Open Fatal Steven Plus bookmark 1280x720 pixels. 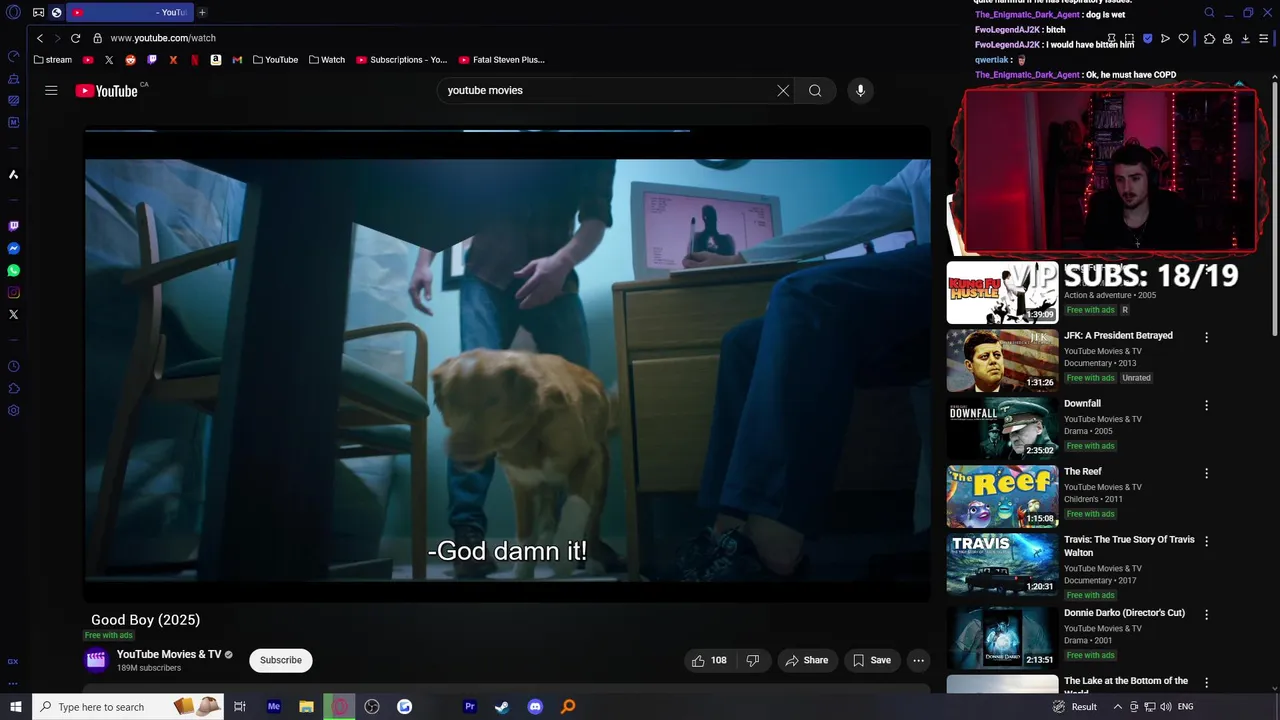502,60
